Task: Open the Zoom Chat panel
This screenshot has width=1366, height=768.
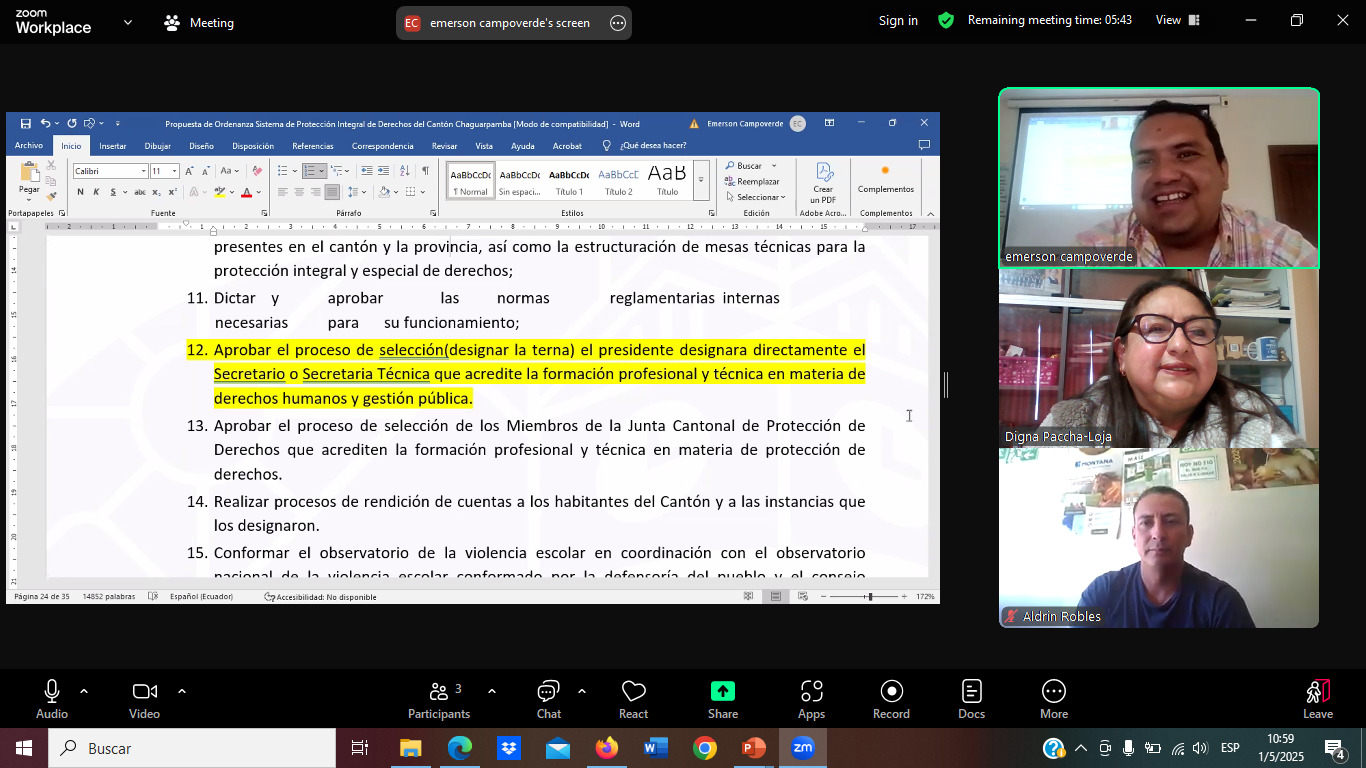Action: tap(549, 700)
